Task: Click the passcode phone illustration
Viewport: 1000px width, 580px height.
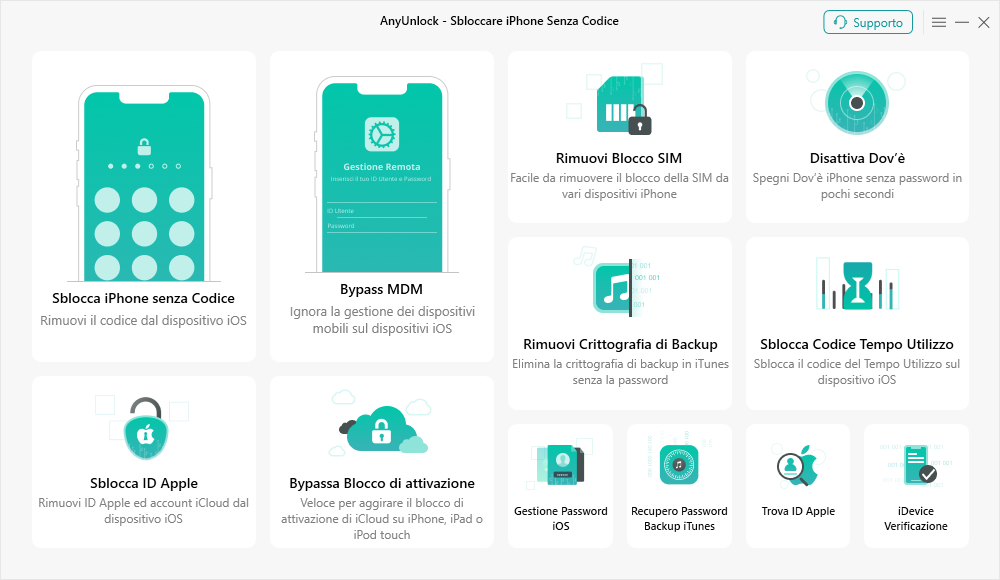Action: (x=144, y=183)
